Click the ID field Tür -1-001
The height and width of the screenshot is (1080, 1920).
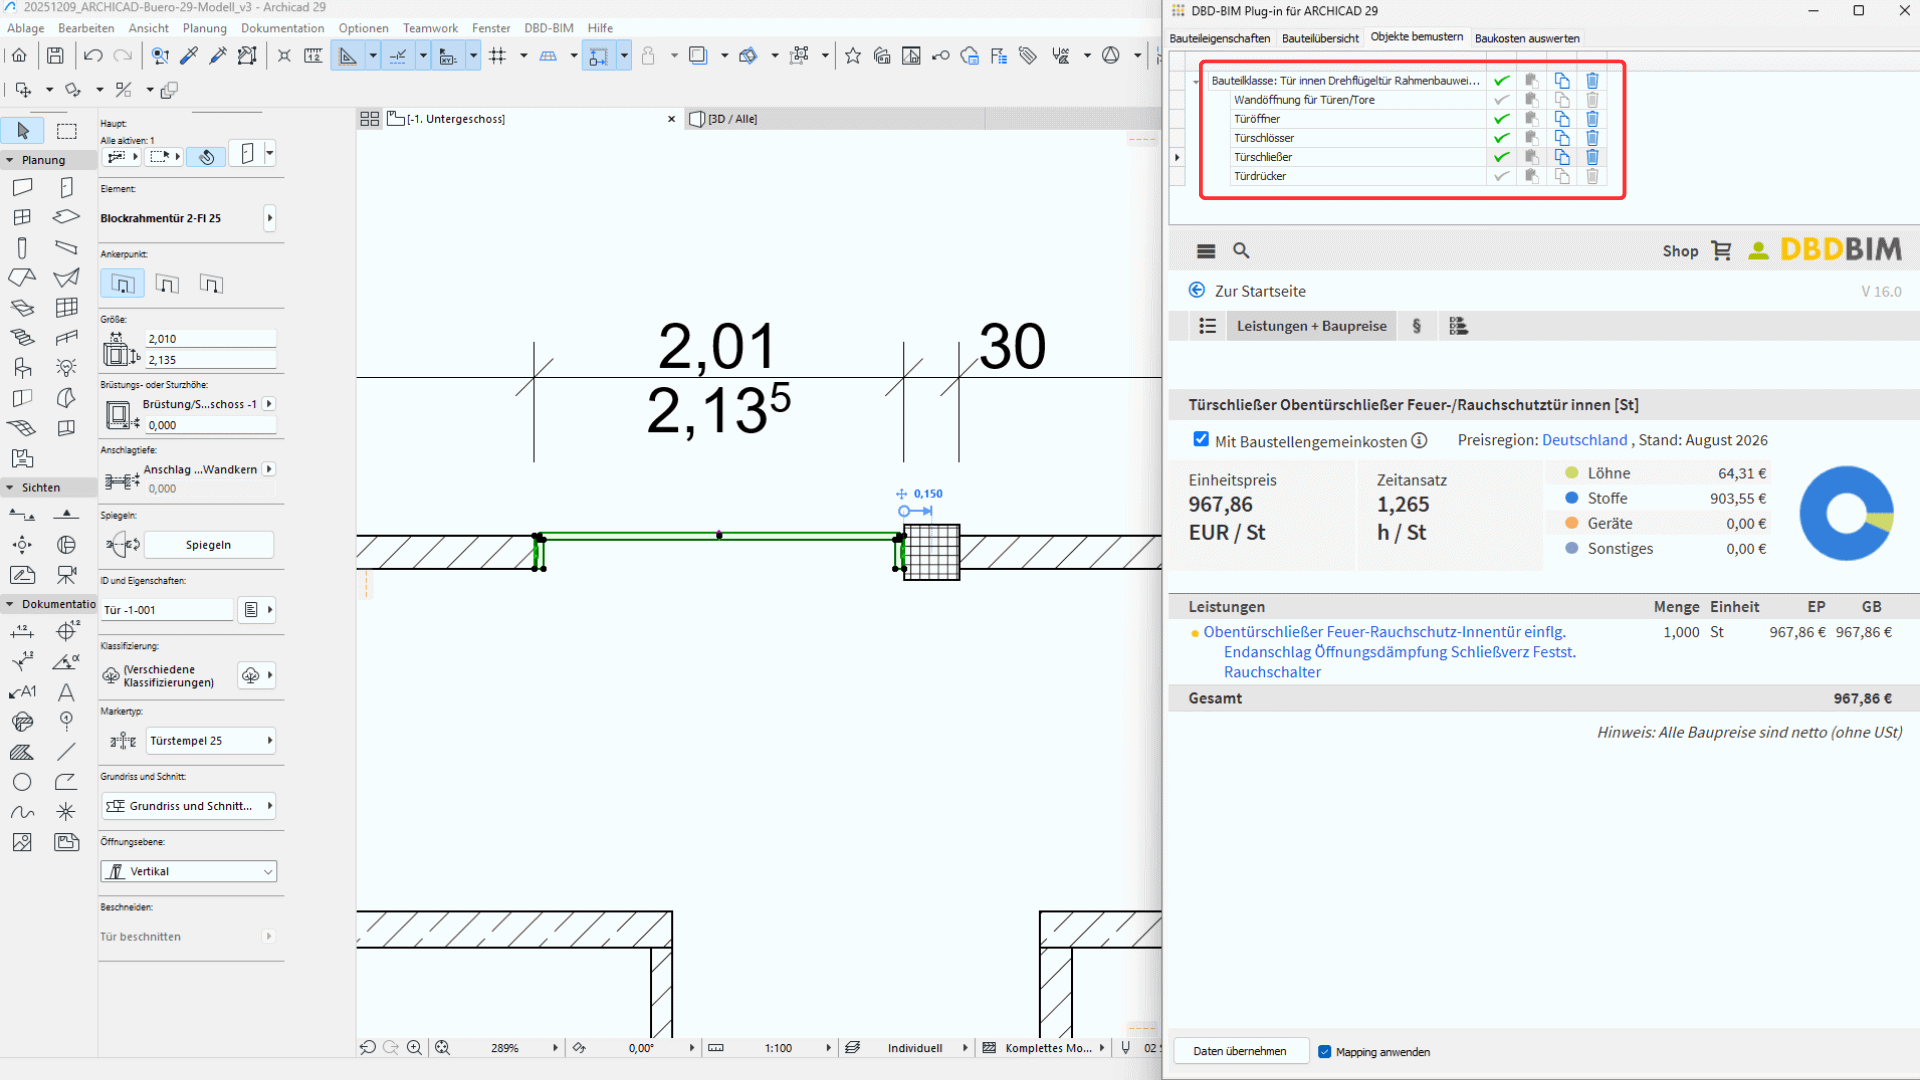coord(167,610)
